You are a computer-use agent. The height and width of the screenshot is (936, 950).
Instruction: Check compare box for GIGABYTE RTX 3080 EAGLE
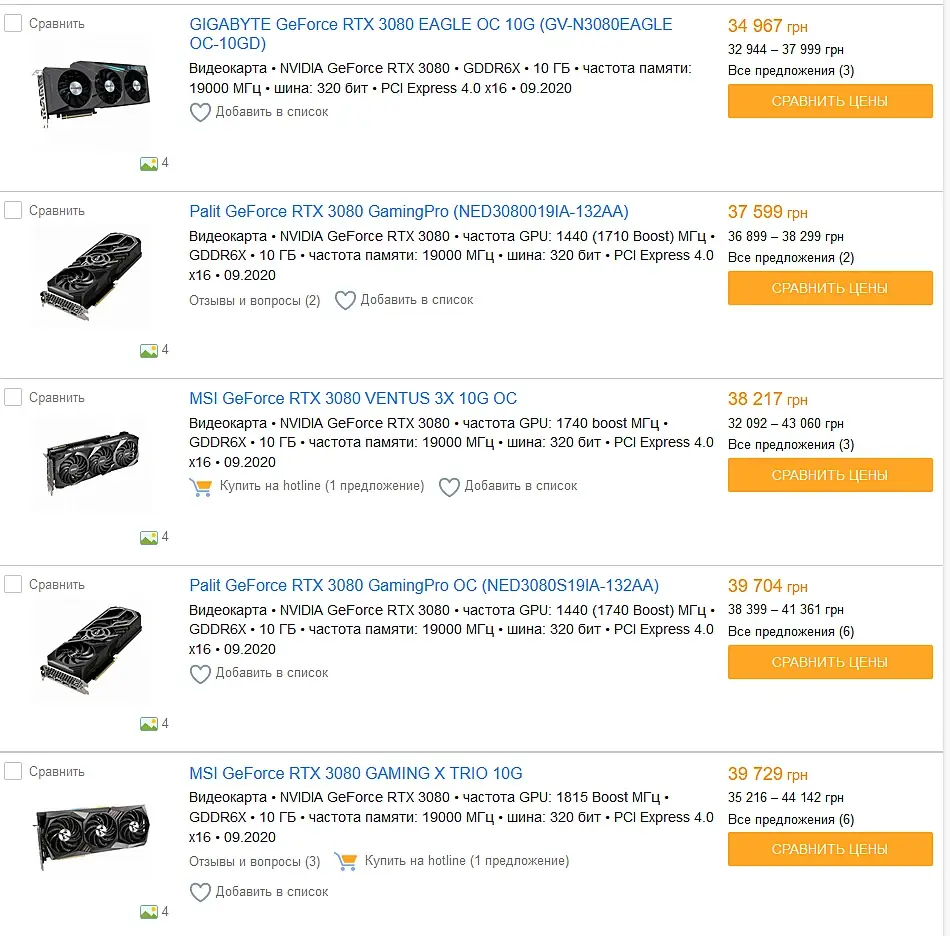tap(13, 23)
